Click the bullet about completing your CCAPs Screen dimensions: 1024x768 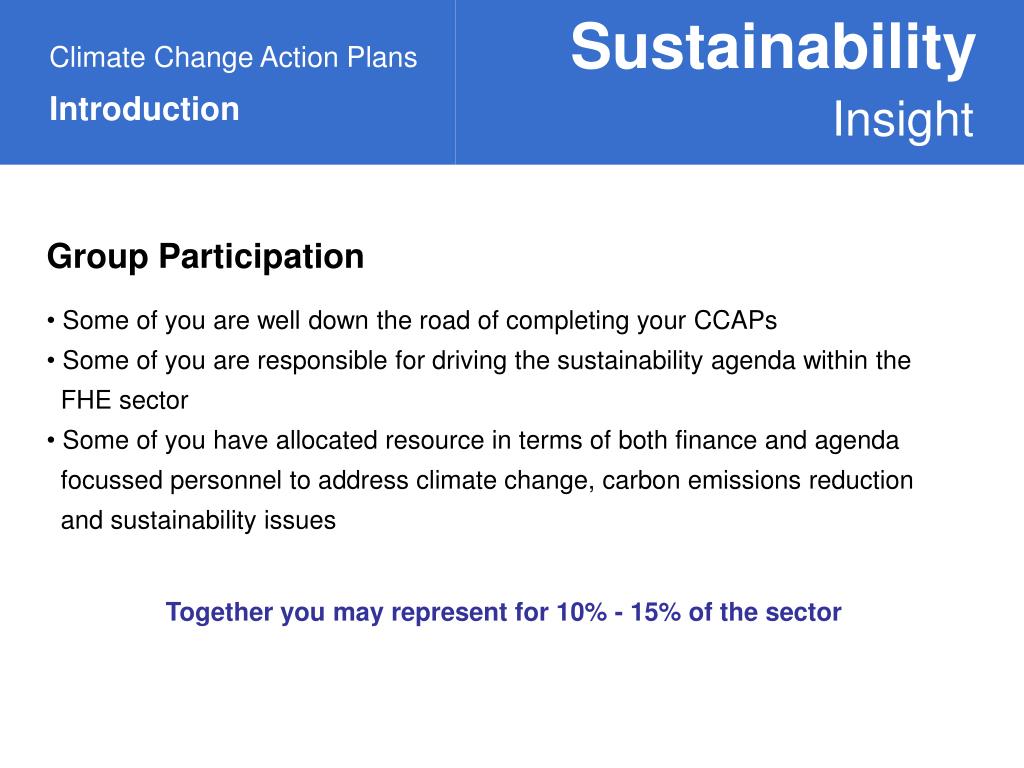412,321
